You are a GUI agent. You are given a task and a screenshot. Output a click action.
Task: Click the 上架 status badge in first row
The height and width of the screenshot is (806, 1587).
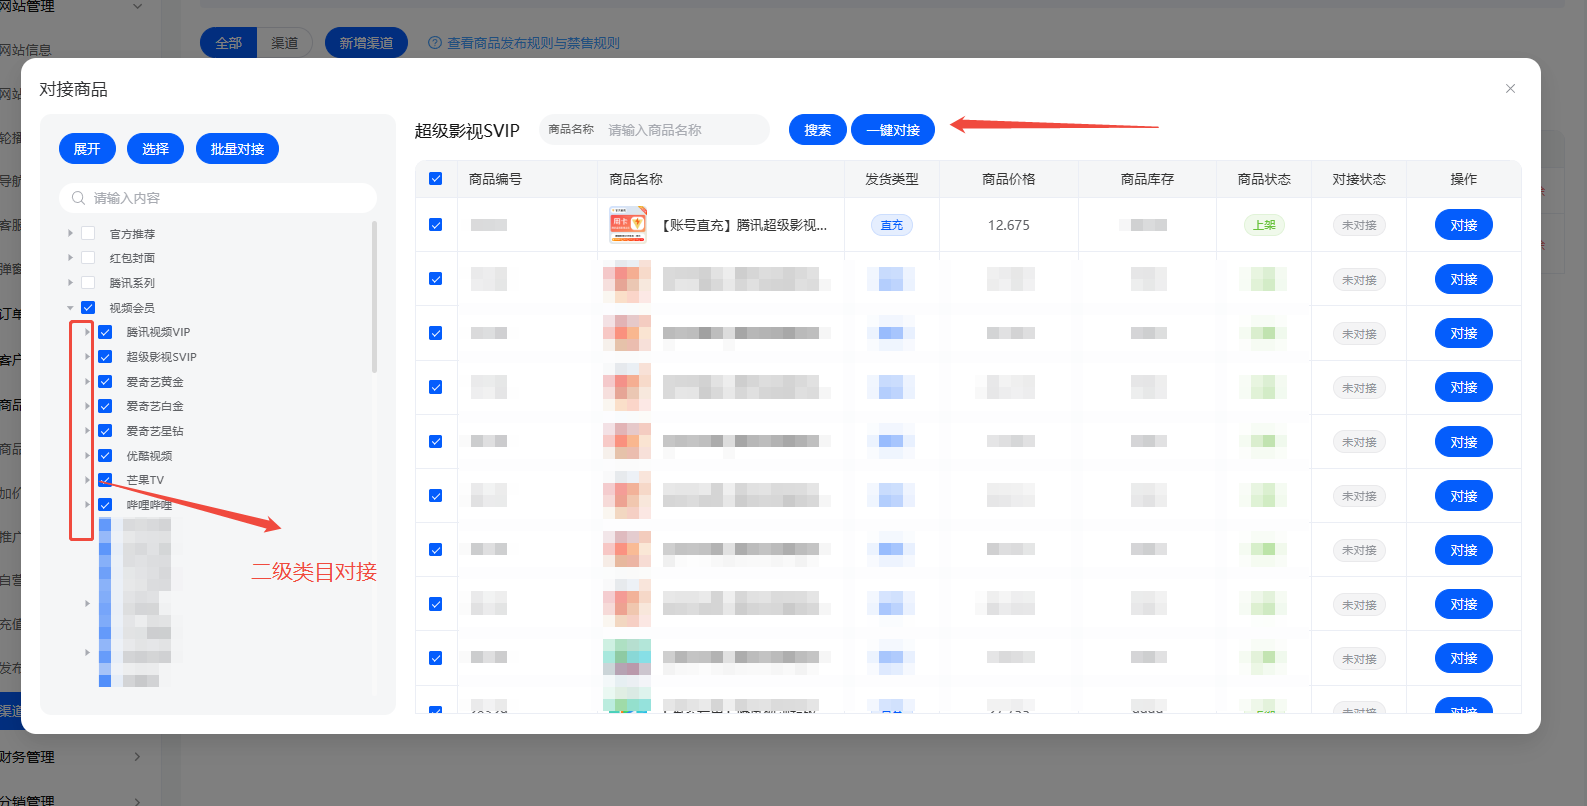[x=1264, y=225]
